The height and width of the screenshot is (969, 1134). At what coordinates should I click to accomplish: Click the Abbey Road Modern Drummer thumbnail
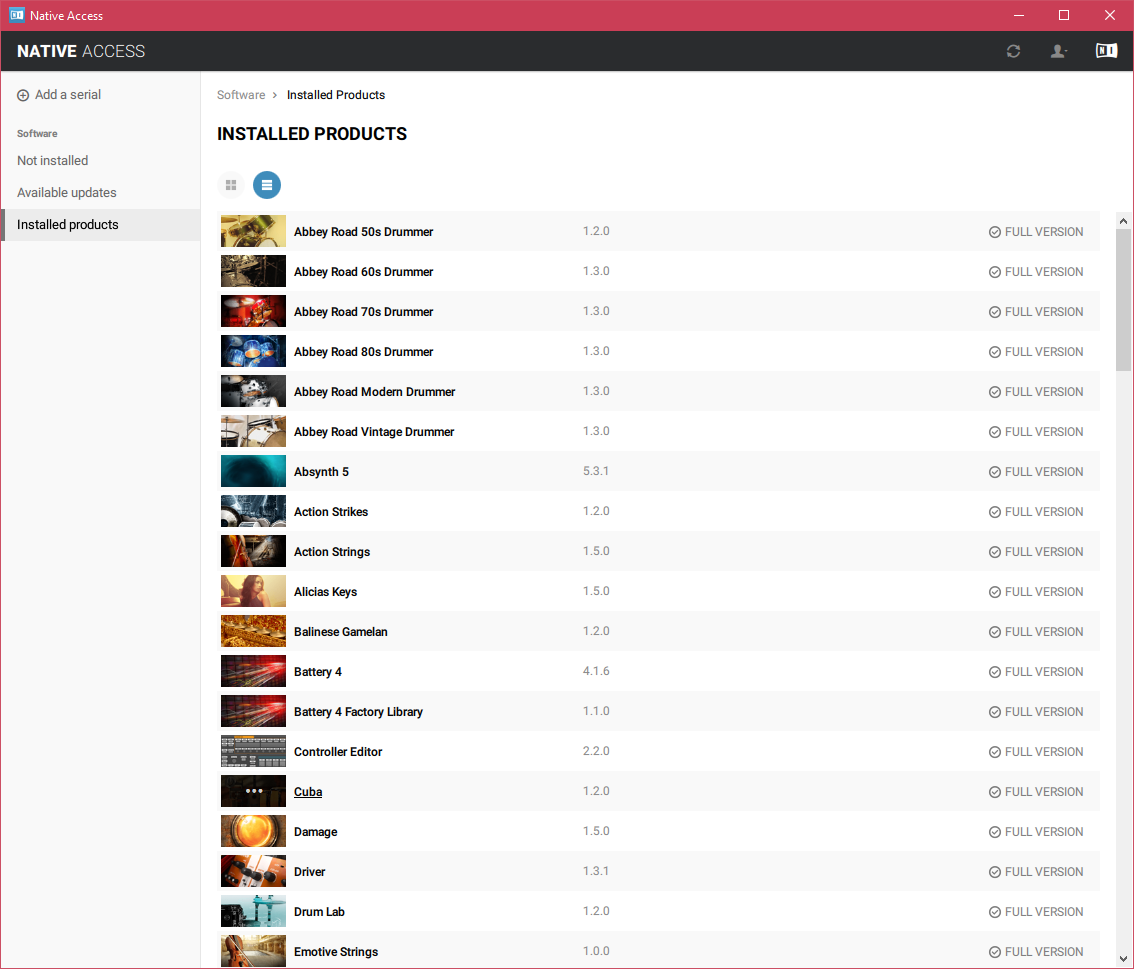[x=253, y=391]
